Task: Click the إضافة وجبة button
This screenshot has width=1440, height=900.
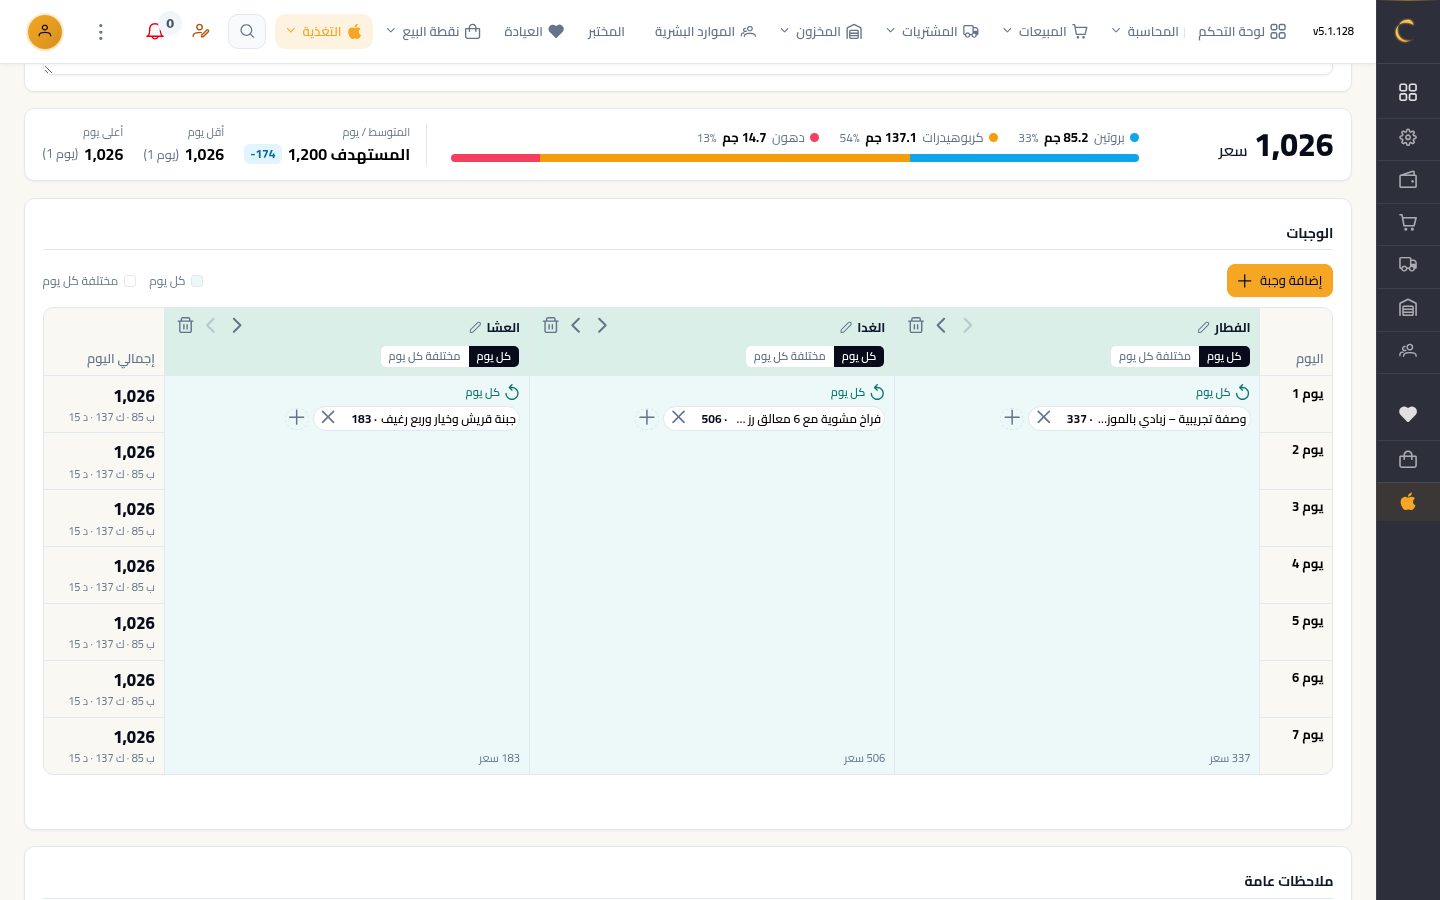Action: point(1280,281)
